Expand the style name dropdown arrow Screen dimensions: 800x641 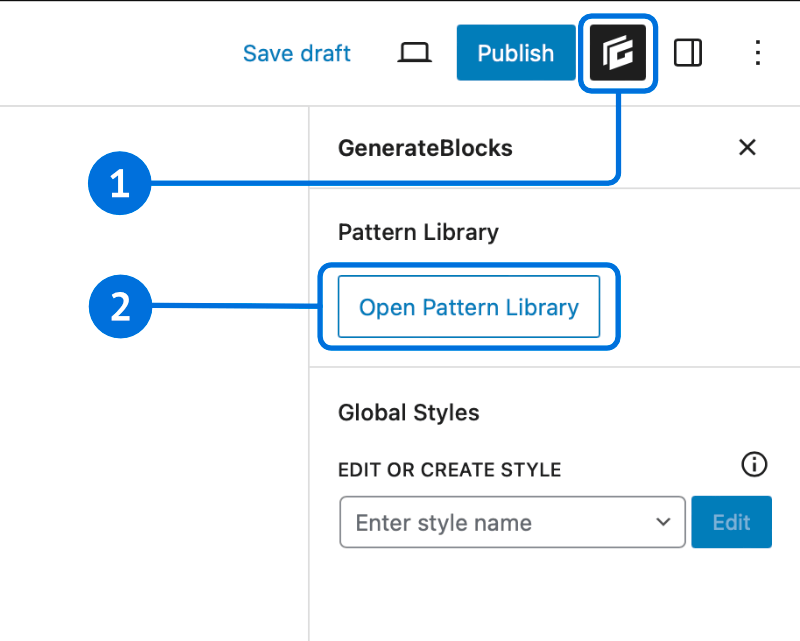pyautogui.click(x=663, y=522)
